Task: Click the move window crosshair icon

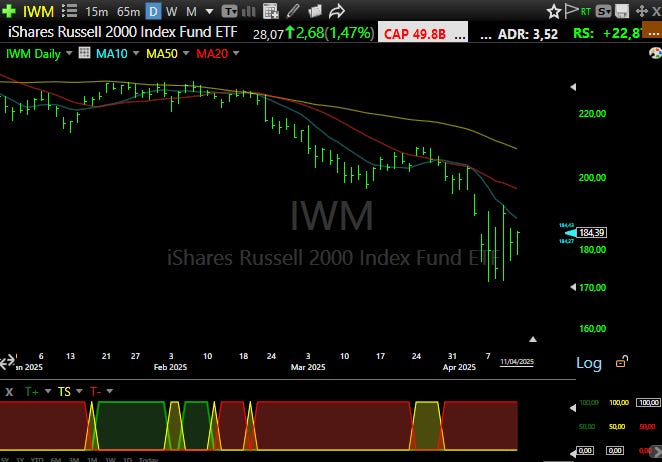Action: click(x=642, y=11)
